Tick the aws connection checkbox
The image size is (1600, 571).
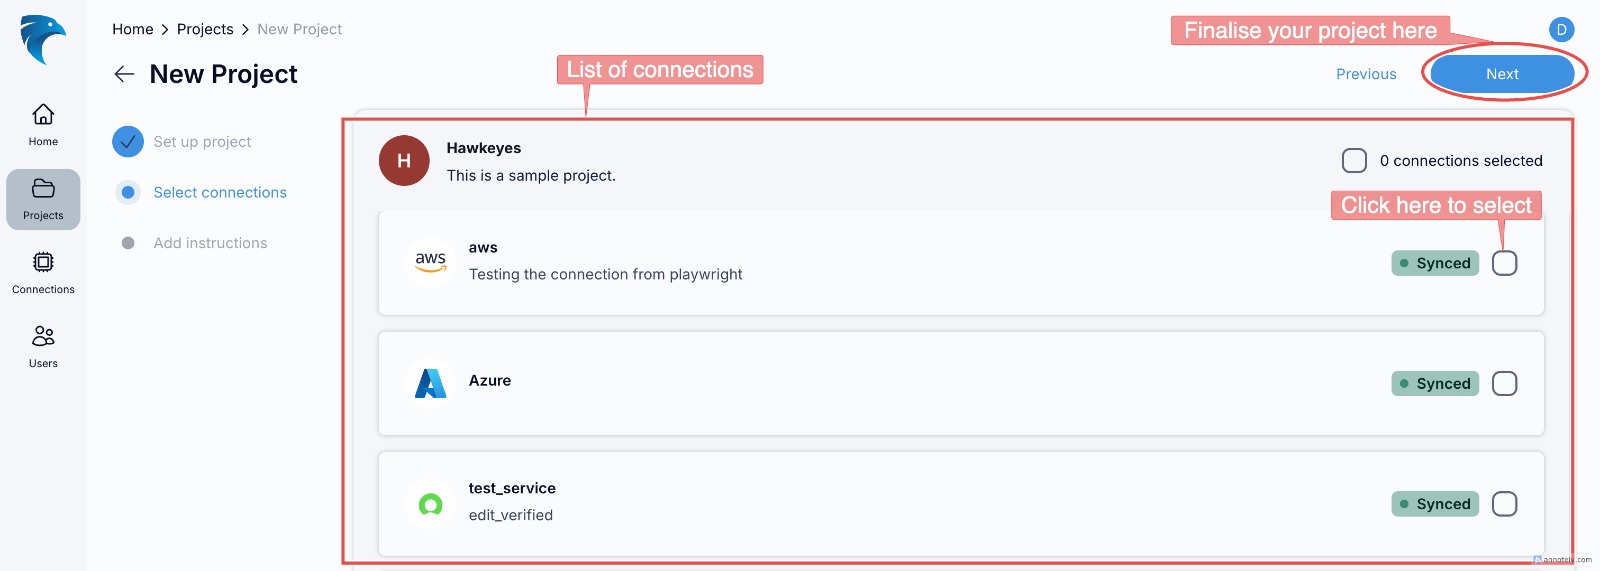pos(1504,263)
